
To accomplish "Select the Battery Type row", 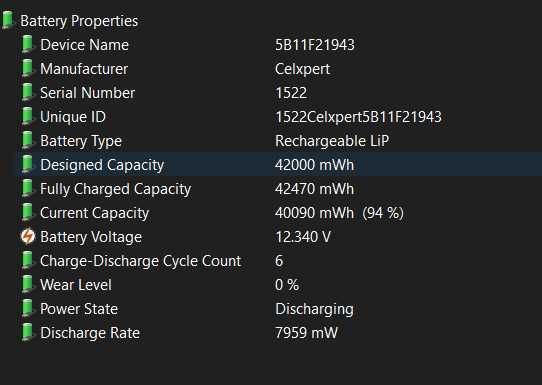I will (280, 141).
